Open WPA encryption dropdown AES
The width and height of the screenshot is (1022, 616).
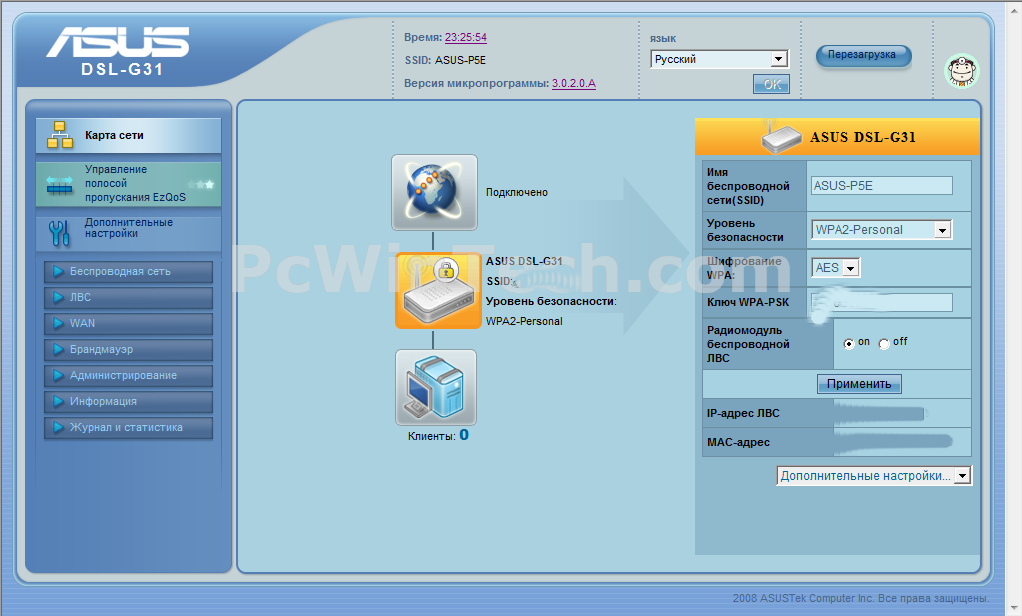[x=836, y=267]
